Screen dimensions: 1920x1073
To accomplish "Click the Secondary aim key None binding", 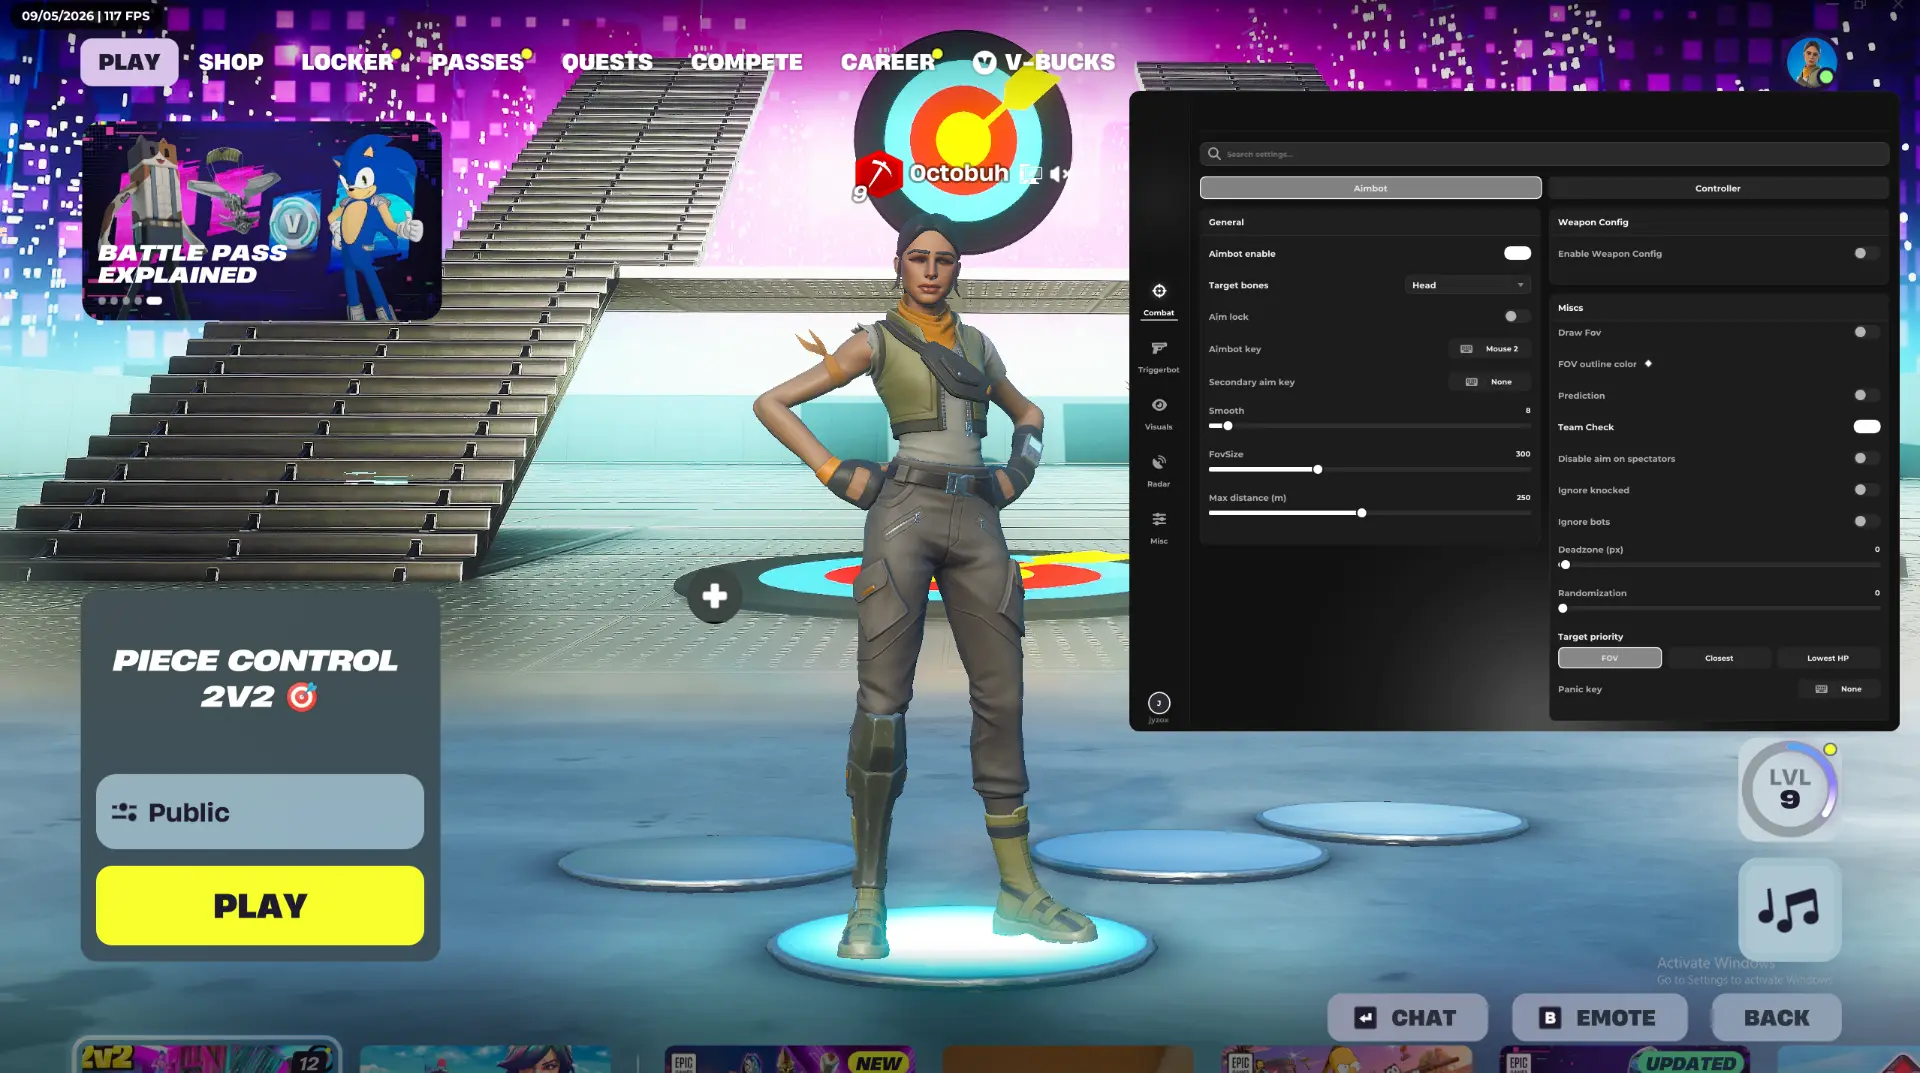I will 1490,382.
